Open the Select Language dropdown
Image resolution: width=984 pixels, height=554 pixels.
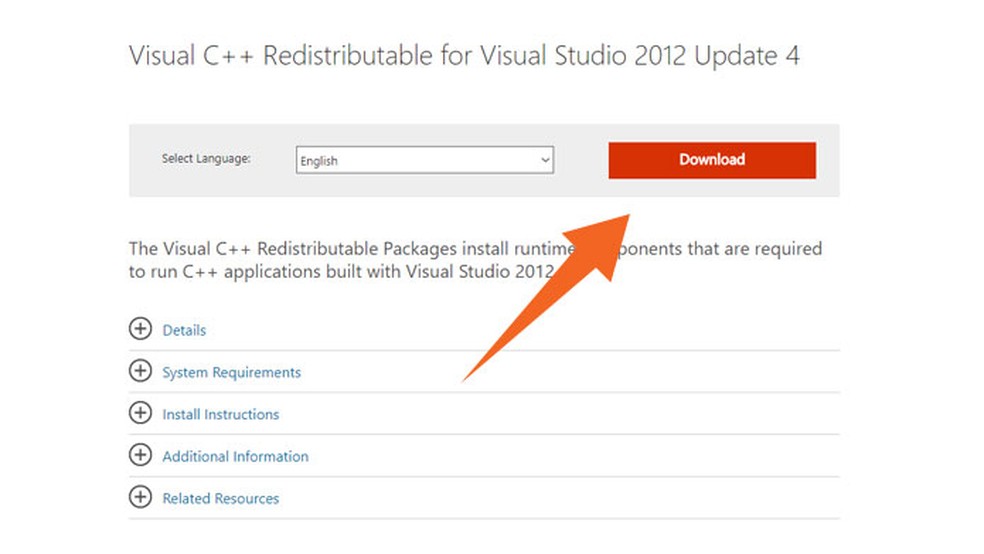click(424, 160)
